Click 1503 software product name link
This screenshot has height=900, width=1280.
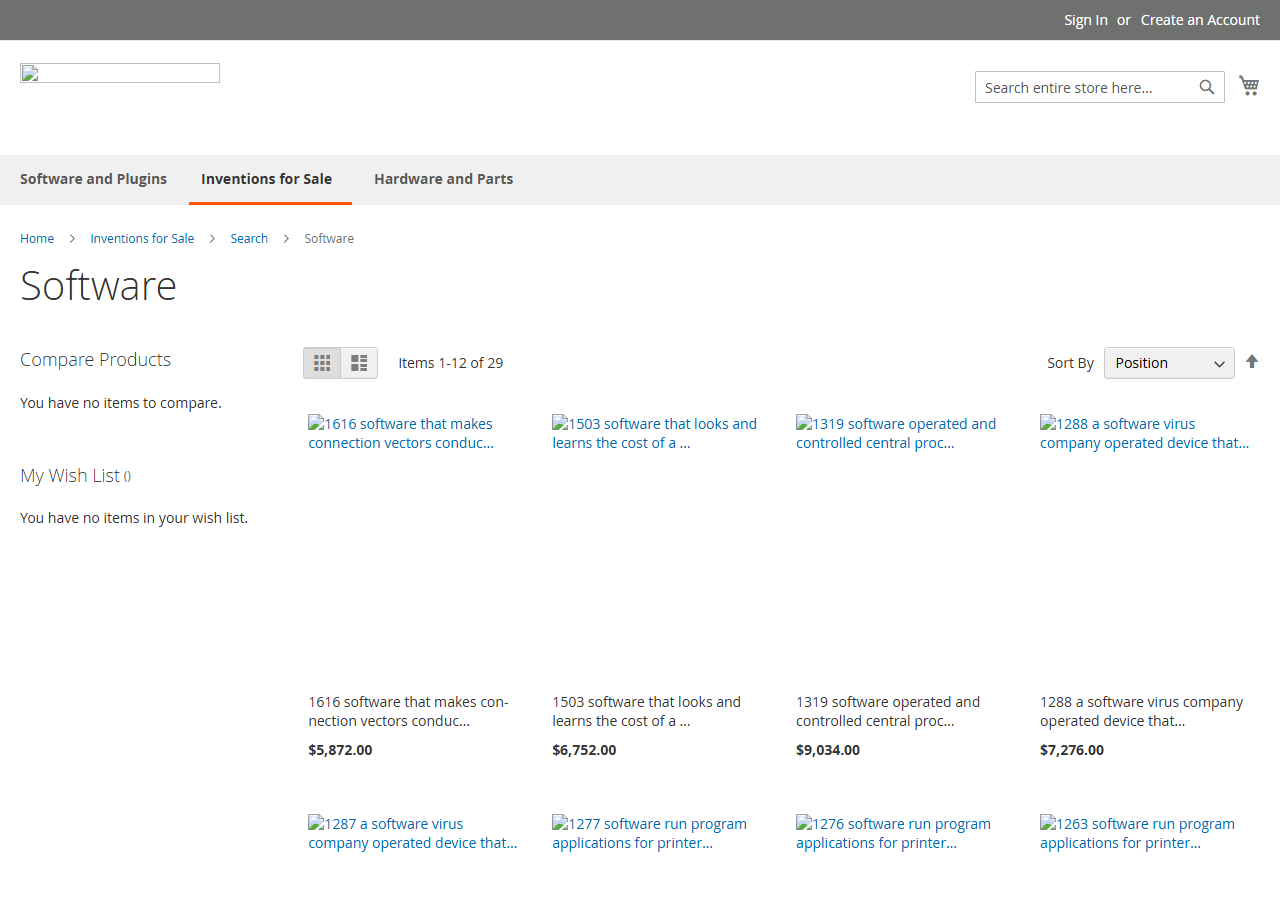pyautogui.click(x=646, y=711)
